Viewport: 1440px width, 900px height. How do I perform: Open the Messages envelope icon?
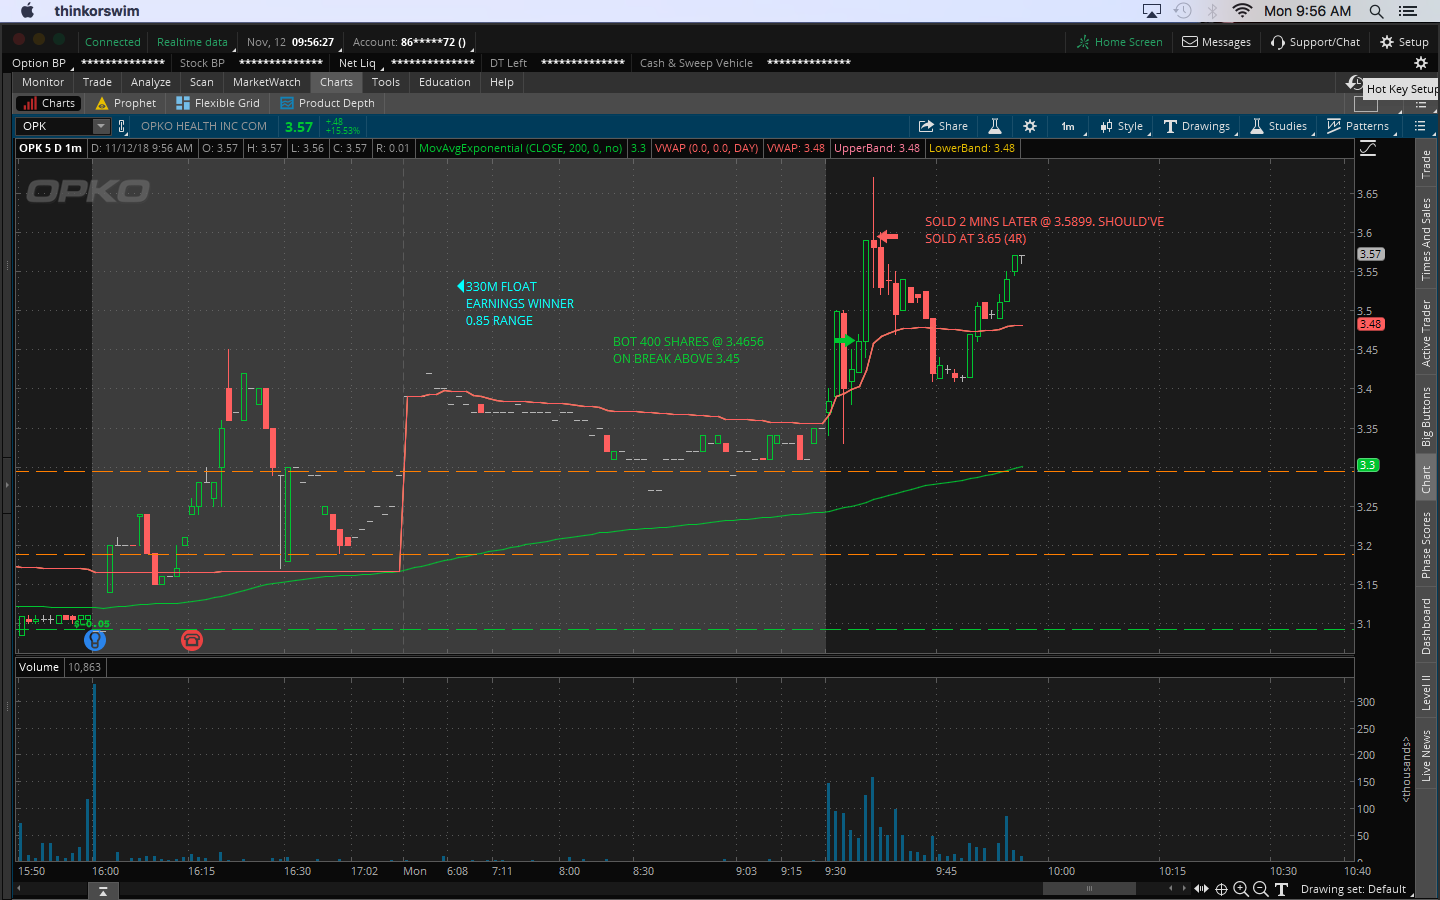point(1190,42)
